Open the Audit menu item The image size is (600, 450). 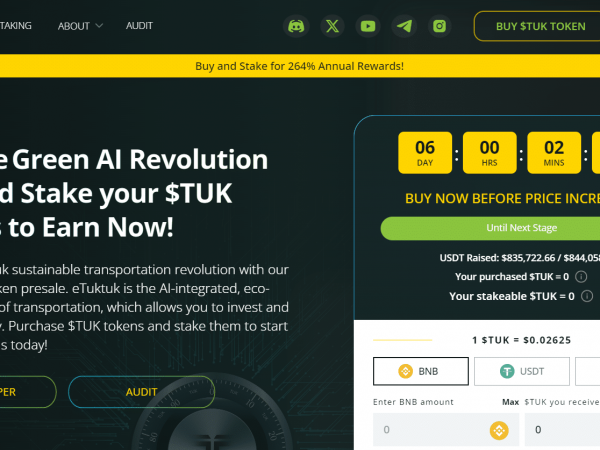coord(139,26)
